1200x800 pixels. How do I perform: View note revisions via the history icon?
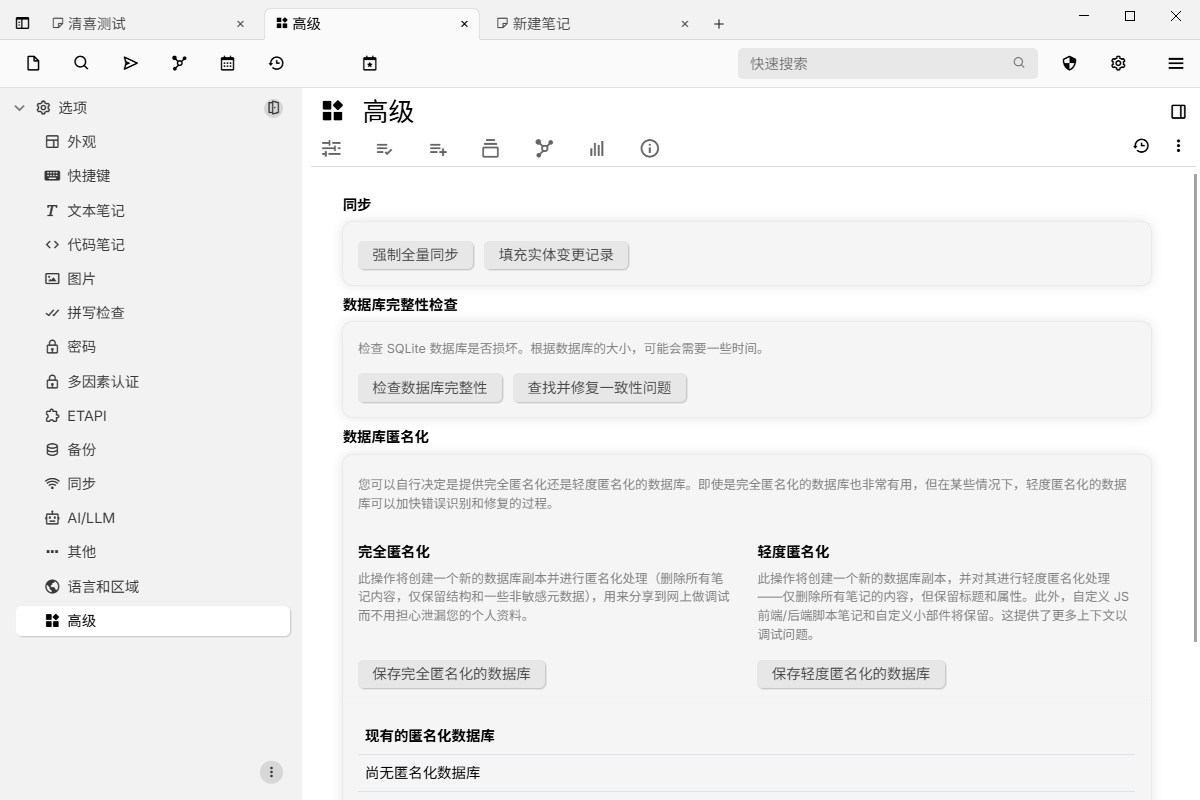[1141, 147]
